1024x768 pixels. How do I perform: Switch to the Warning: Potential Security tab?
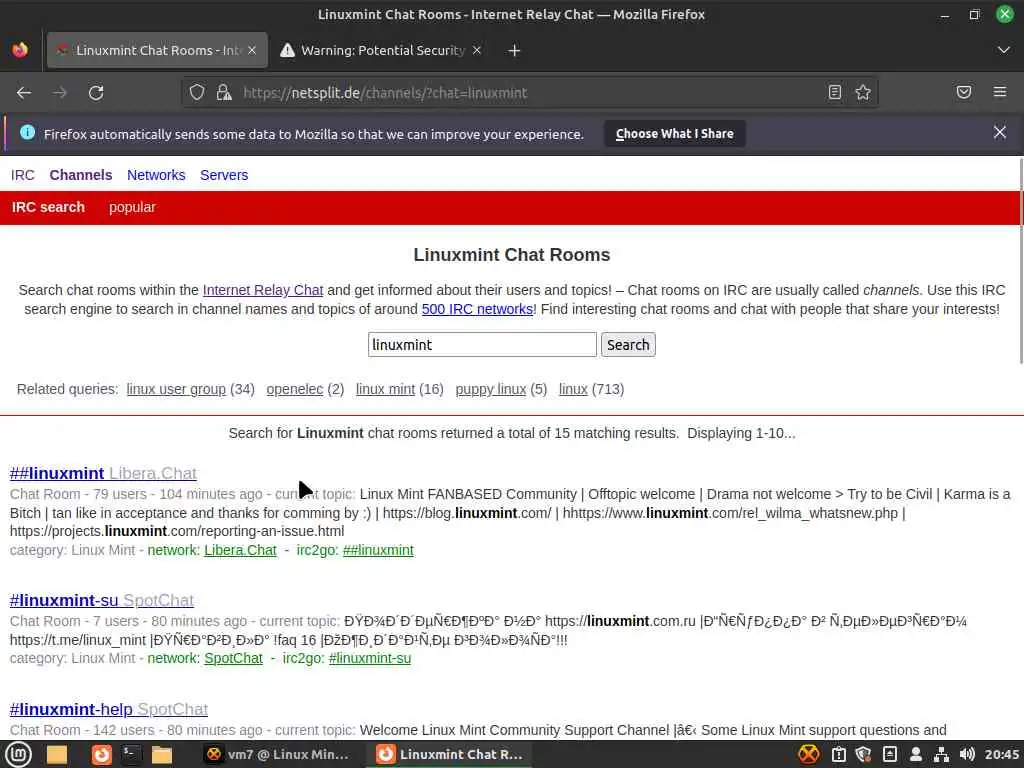click(382, 50)
